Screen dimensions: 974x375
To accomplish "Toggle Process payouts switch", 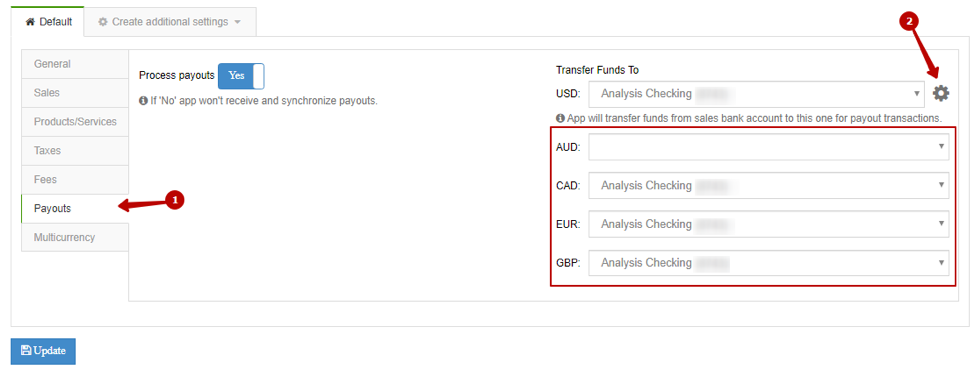I will (x=241, y=76).
